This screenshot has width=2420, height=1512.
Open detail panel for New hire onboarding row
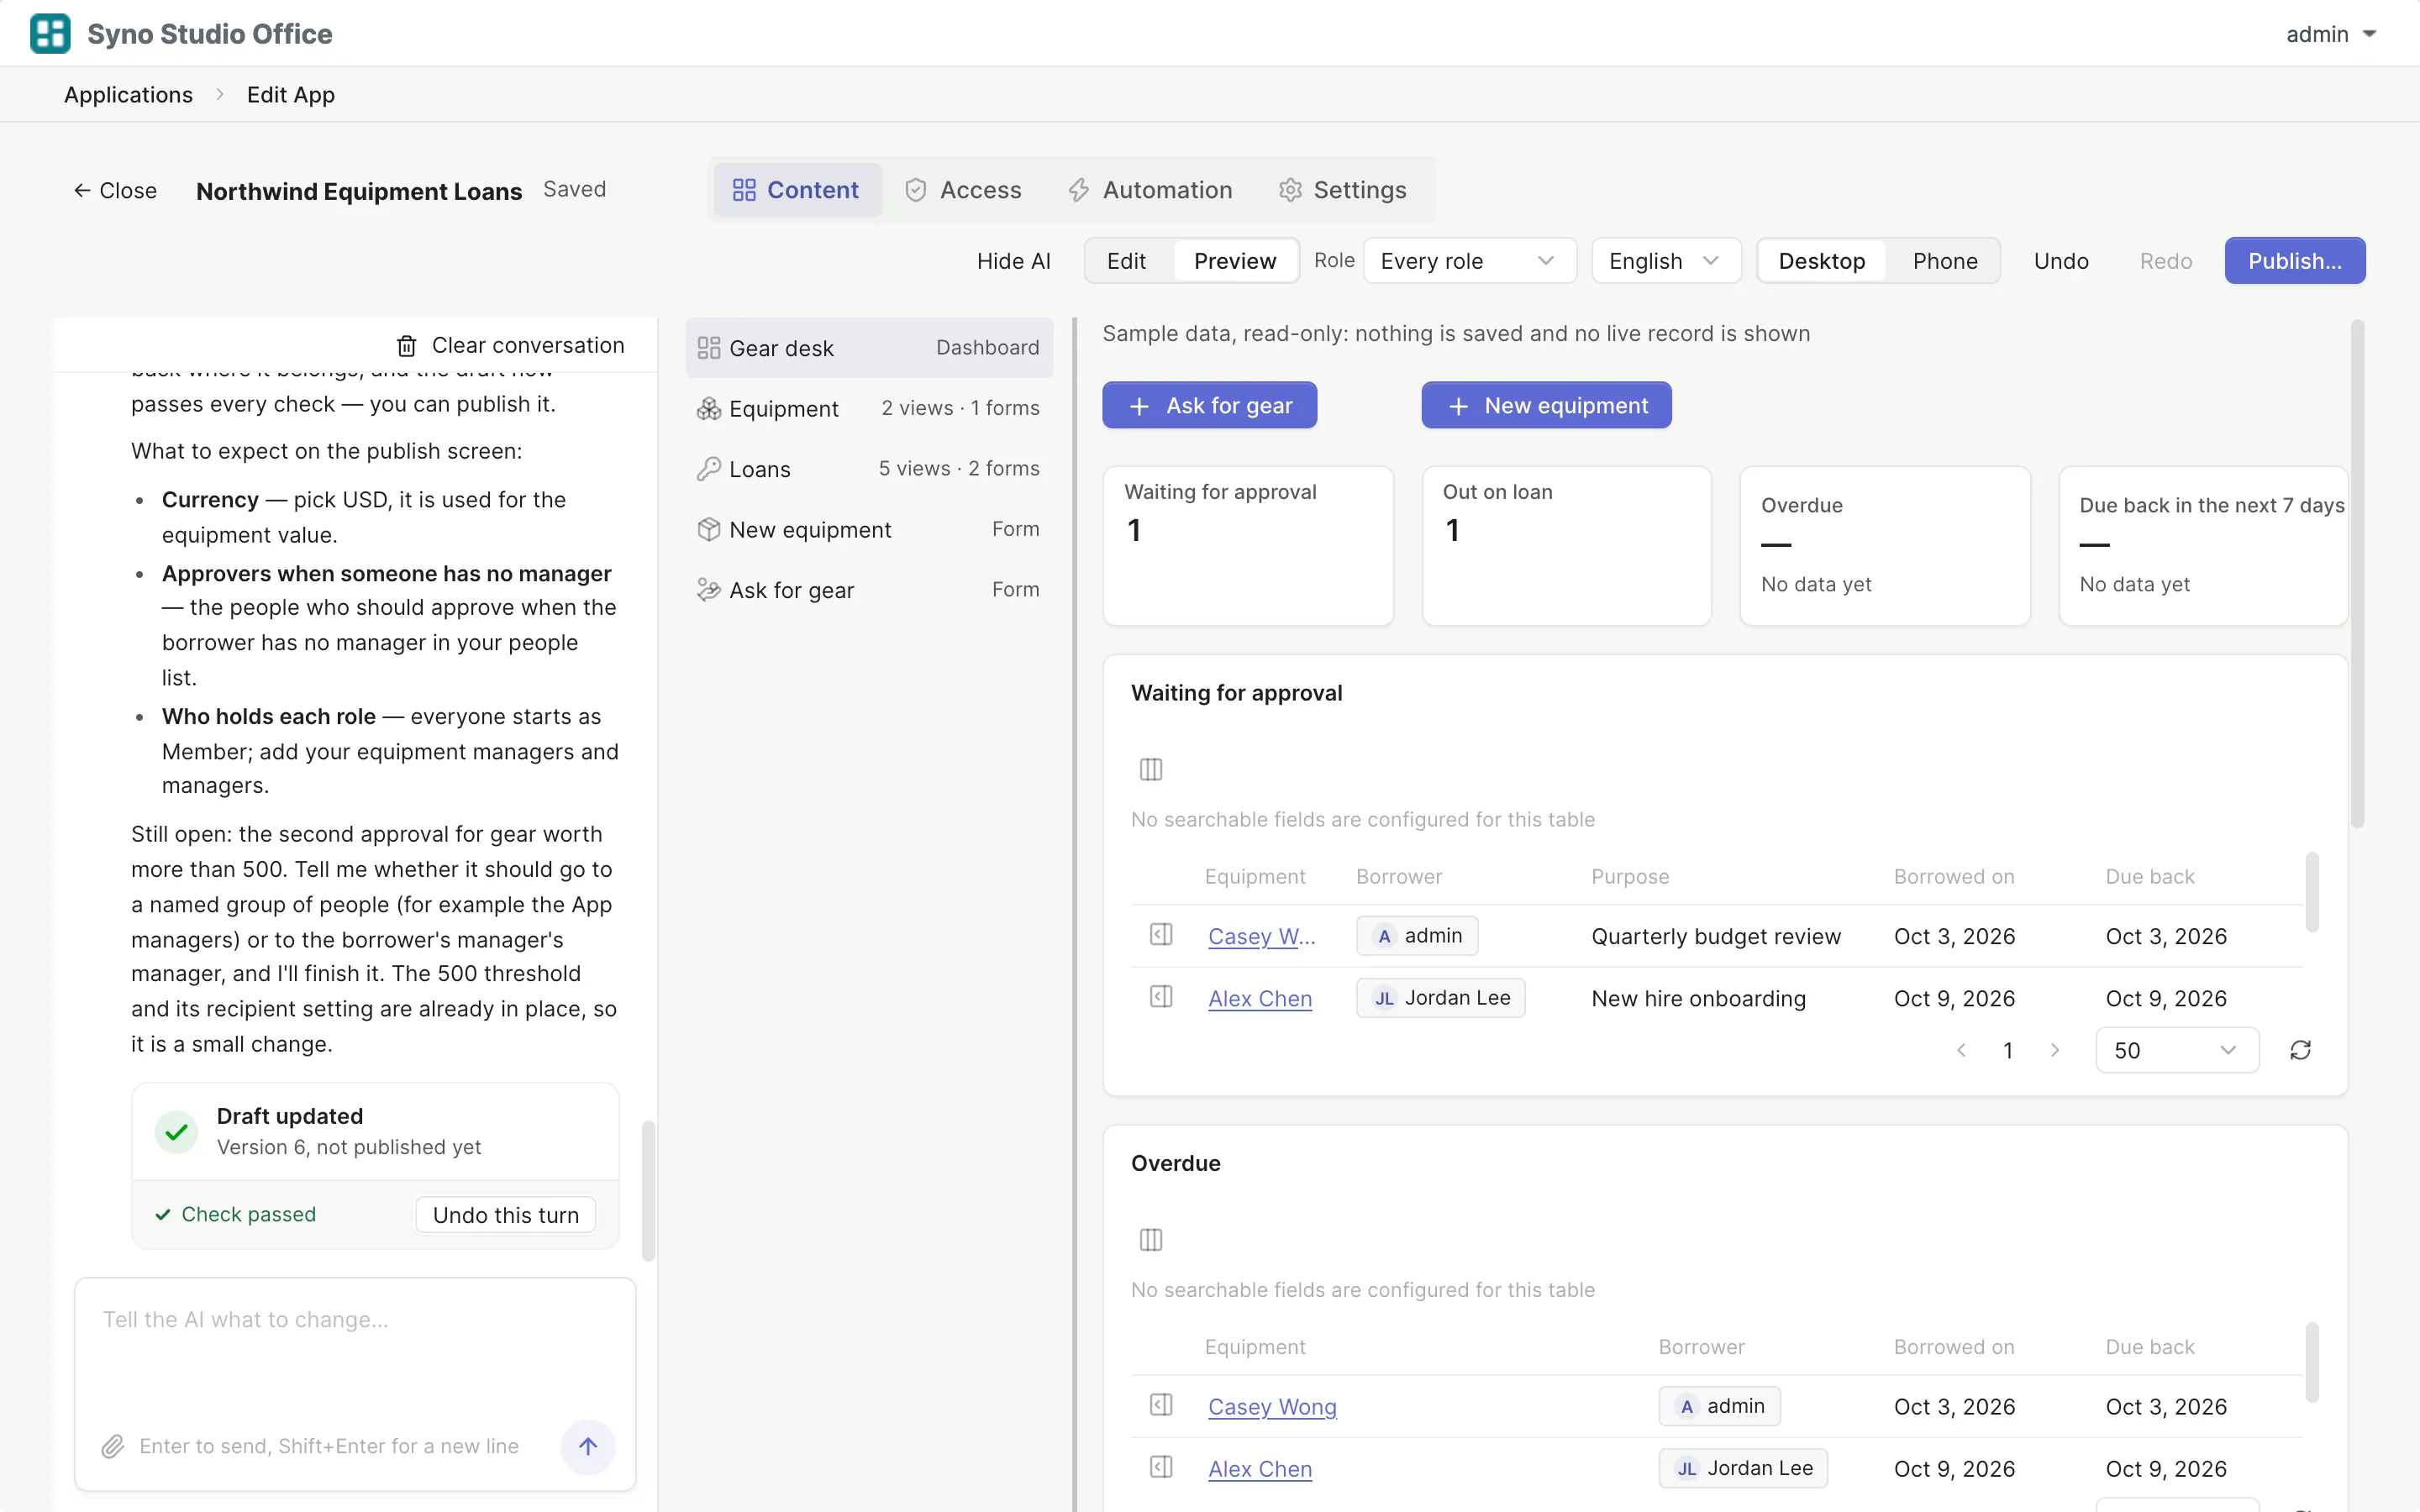(x=1160, y=997)
